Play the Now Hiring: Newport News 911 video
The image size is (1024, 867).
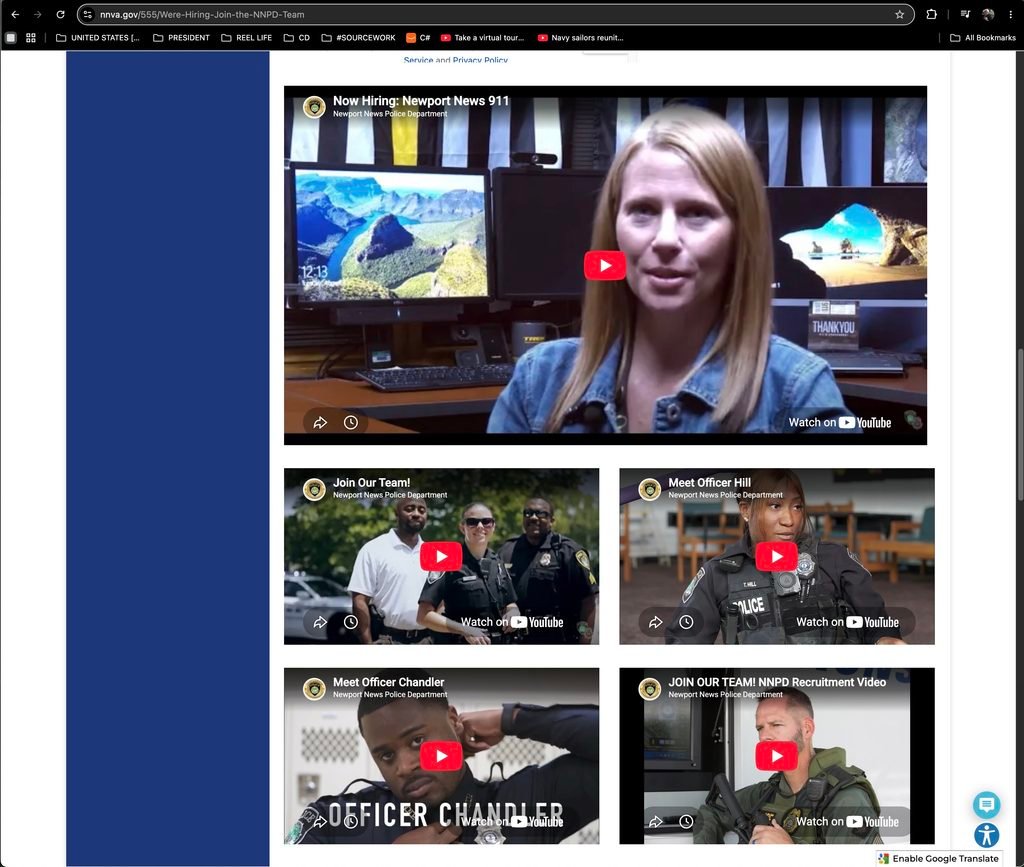pos(605,266)
